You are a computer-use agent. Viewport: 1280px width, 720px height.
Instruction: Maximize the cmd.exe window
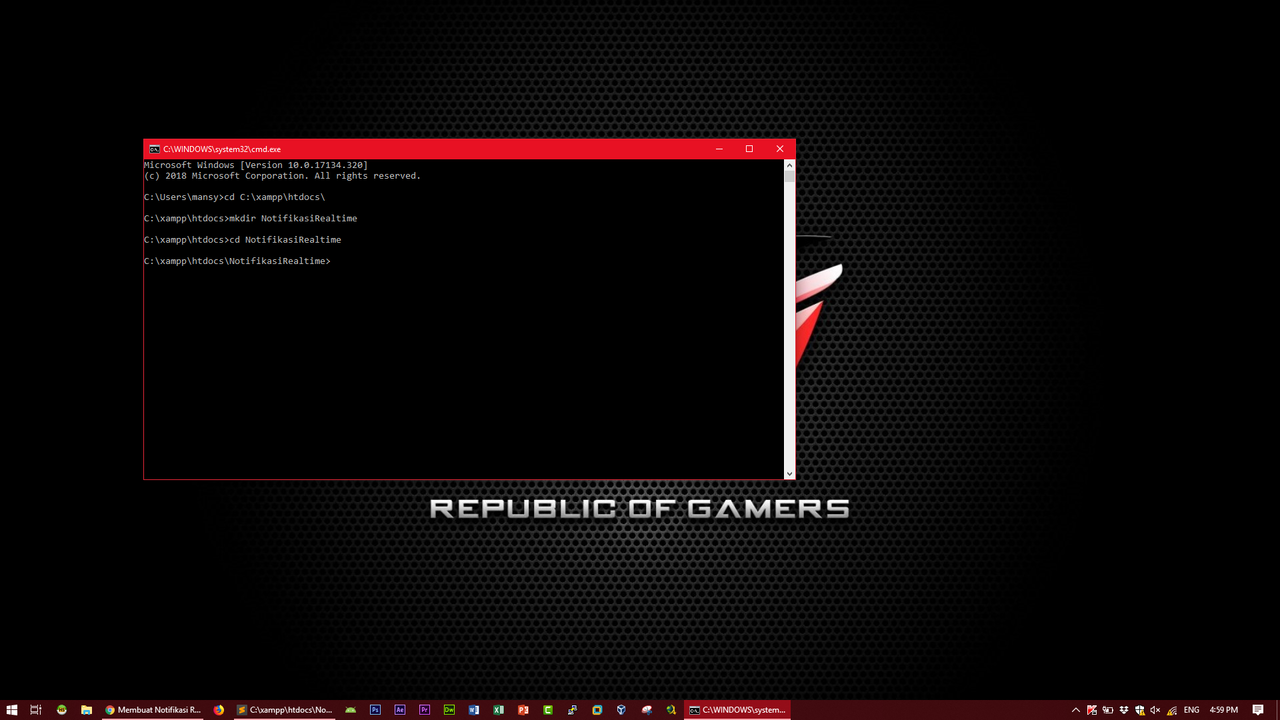tap(749, 149)
